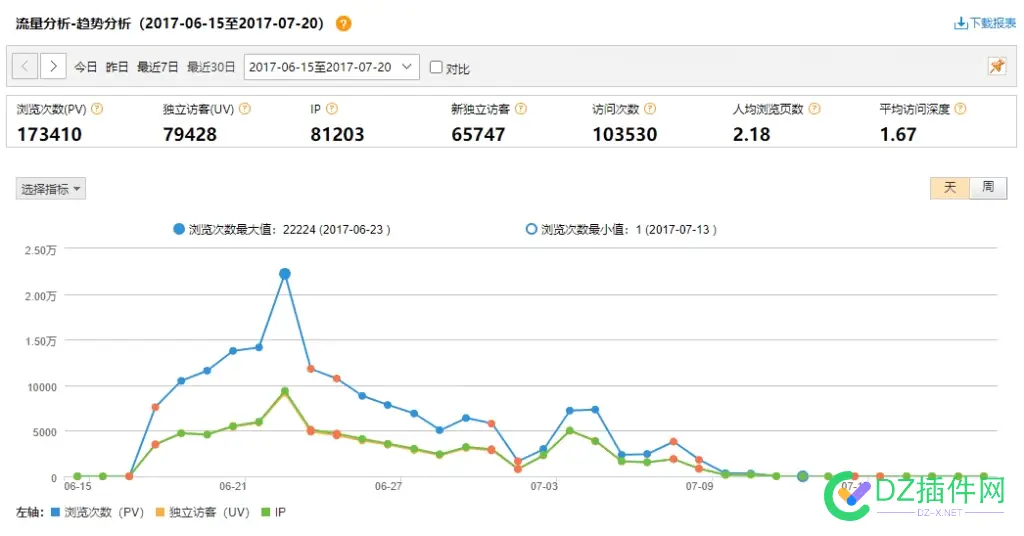Toggle IP green legend swatch
The height and width of the screenshot is (536, 1024).
pyautogui.click(x=265, y=512)
